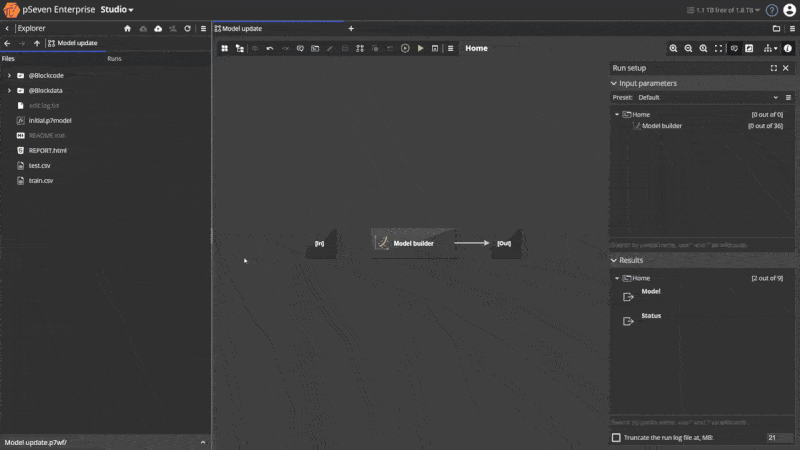
Task: Toggle the Run setup pane button
Action: tap(749, 48)
